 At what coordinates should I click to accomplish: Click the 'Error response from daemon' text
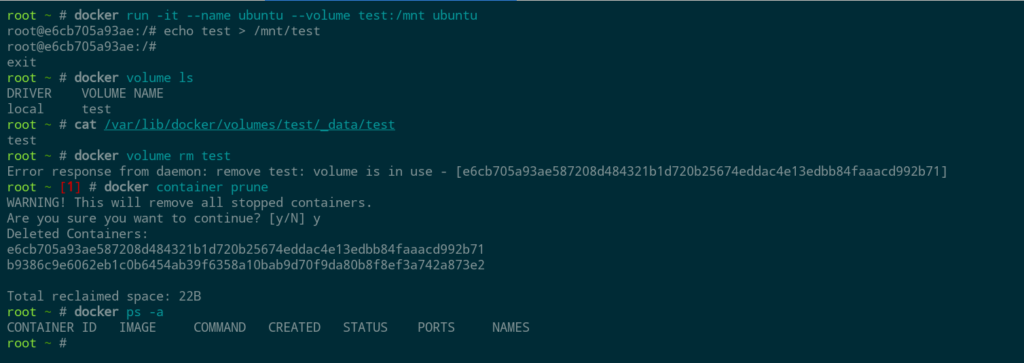click(x=104, y=172)
